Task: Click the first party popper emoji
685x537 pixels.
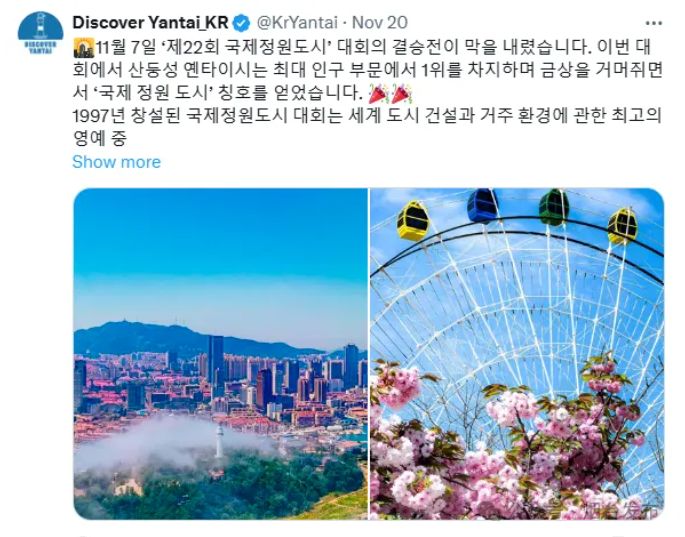Action: pos(379,94)
